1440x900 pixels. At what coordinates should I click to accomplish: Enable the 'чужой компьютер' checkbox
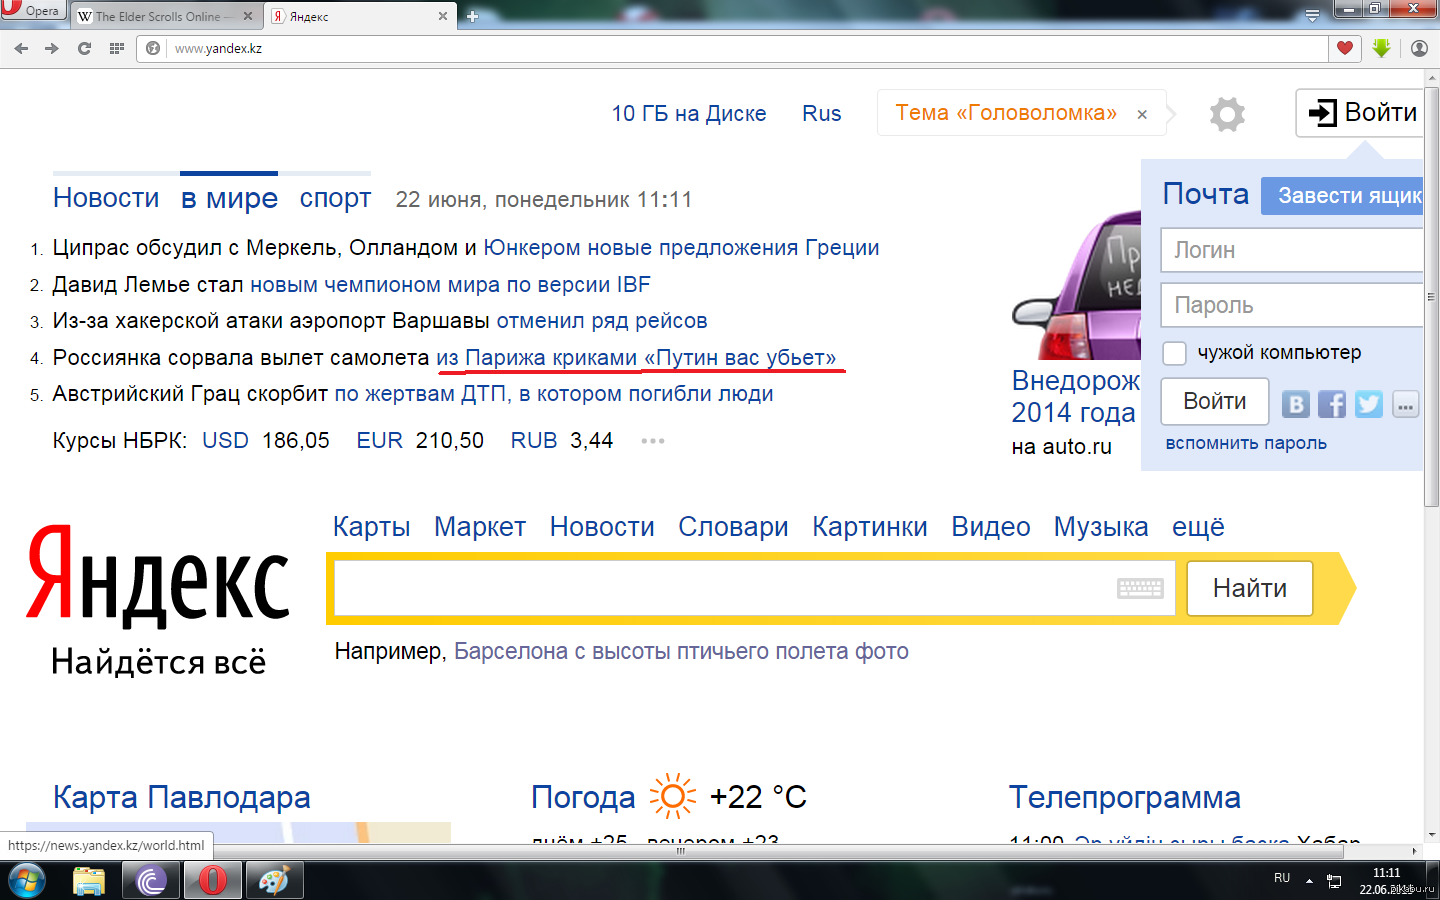click(x=1175, y=353)
